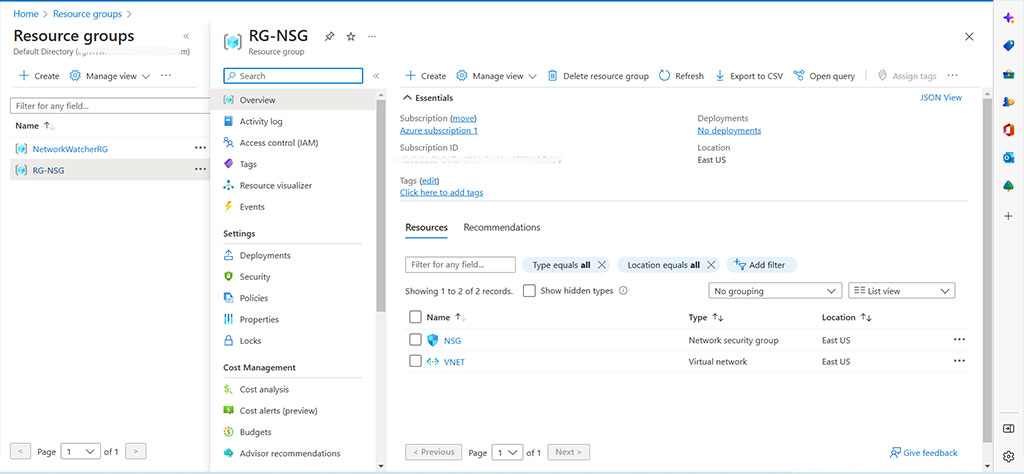Collapse the Resource groups list pane
The width and height of the screenshot is (1024, 474).
pyautogui.click(x=186, y=37)
